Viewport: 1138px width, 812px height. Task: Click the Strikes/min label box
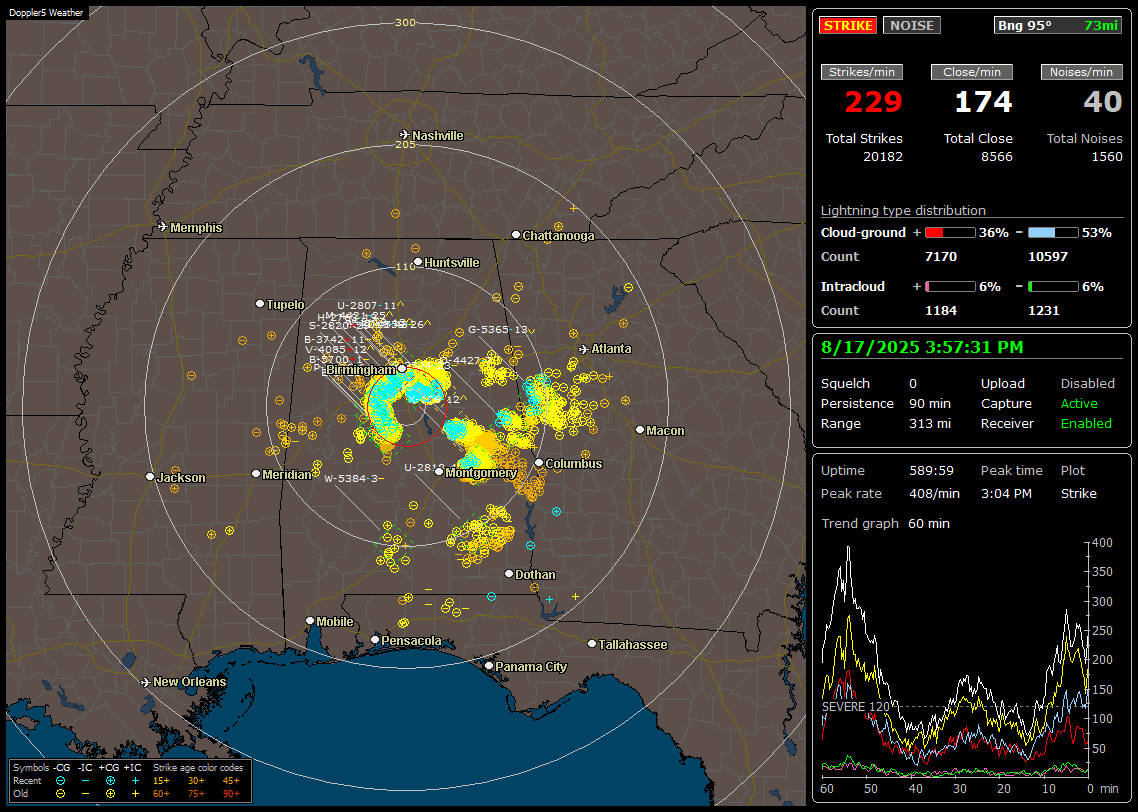pos(861,72)
